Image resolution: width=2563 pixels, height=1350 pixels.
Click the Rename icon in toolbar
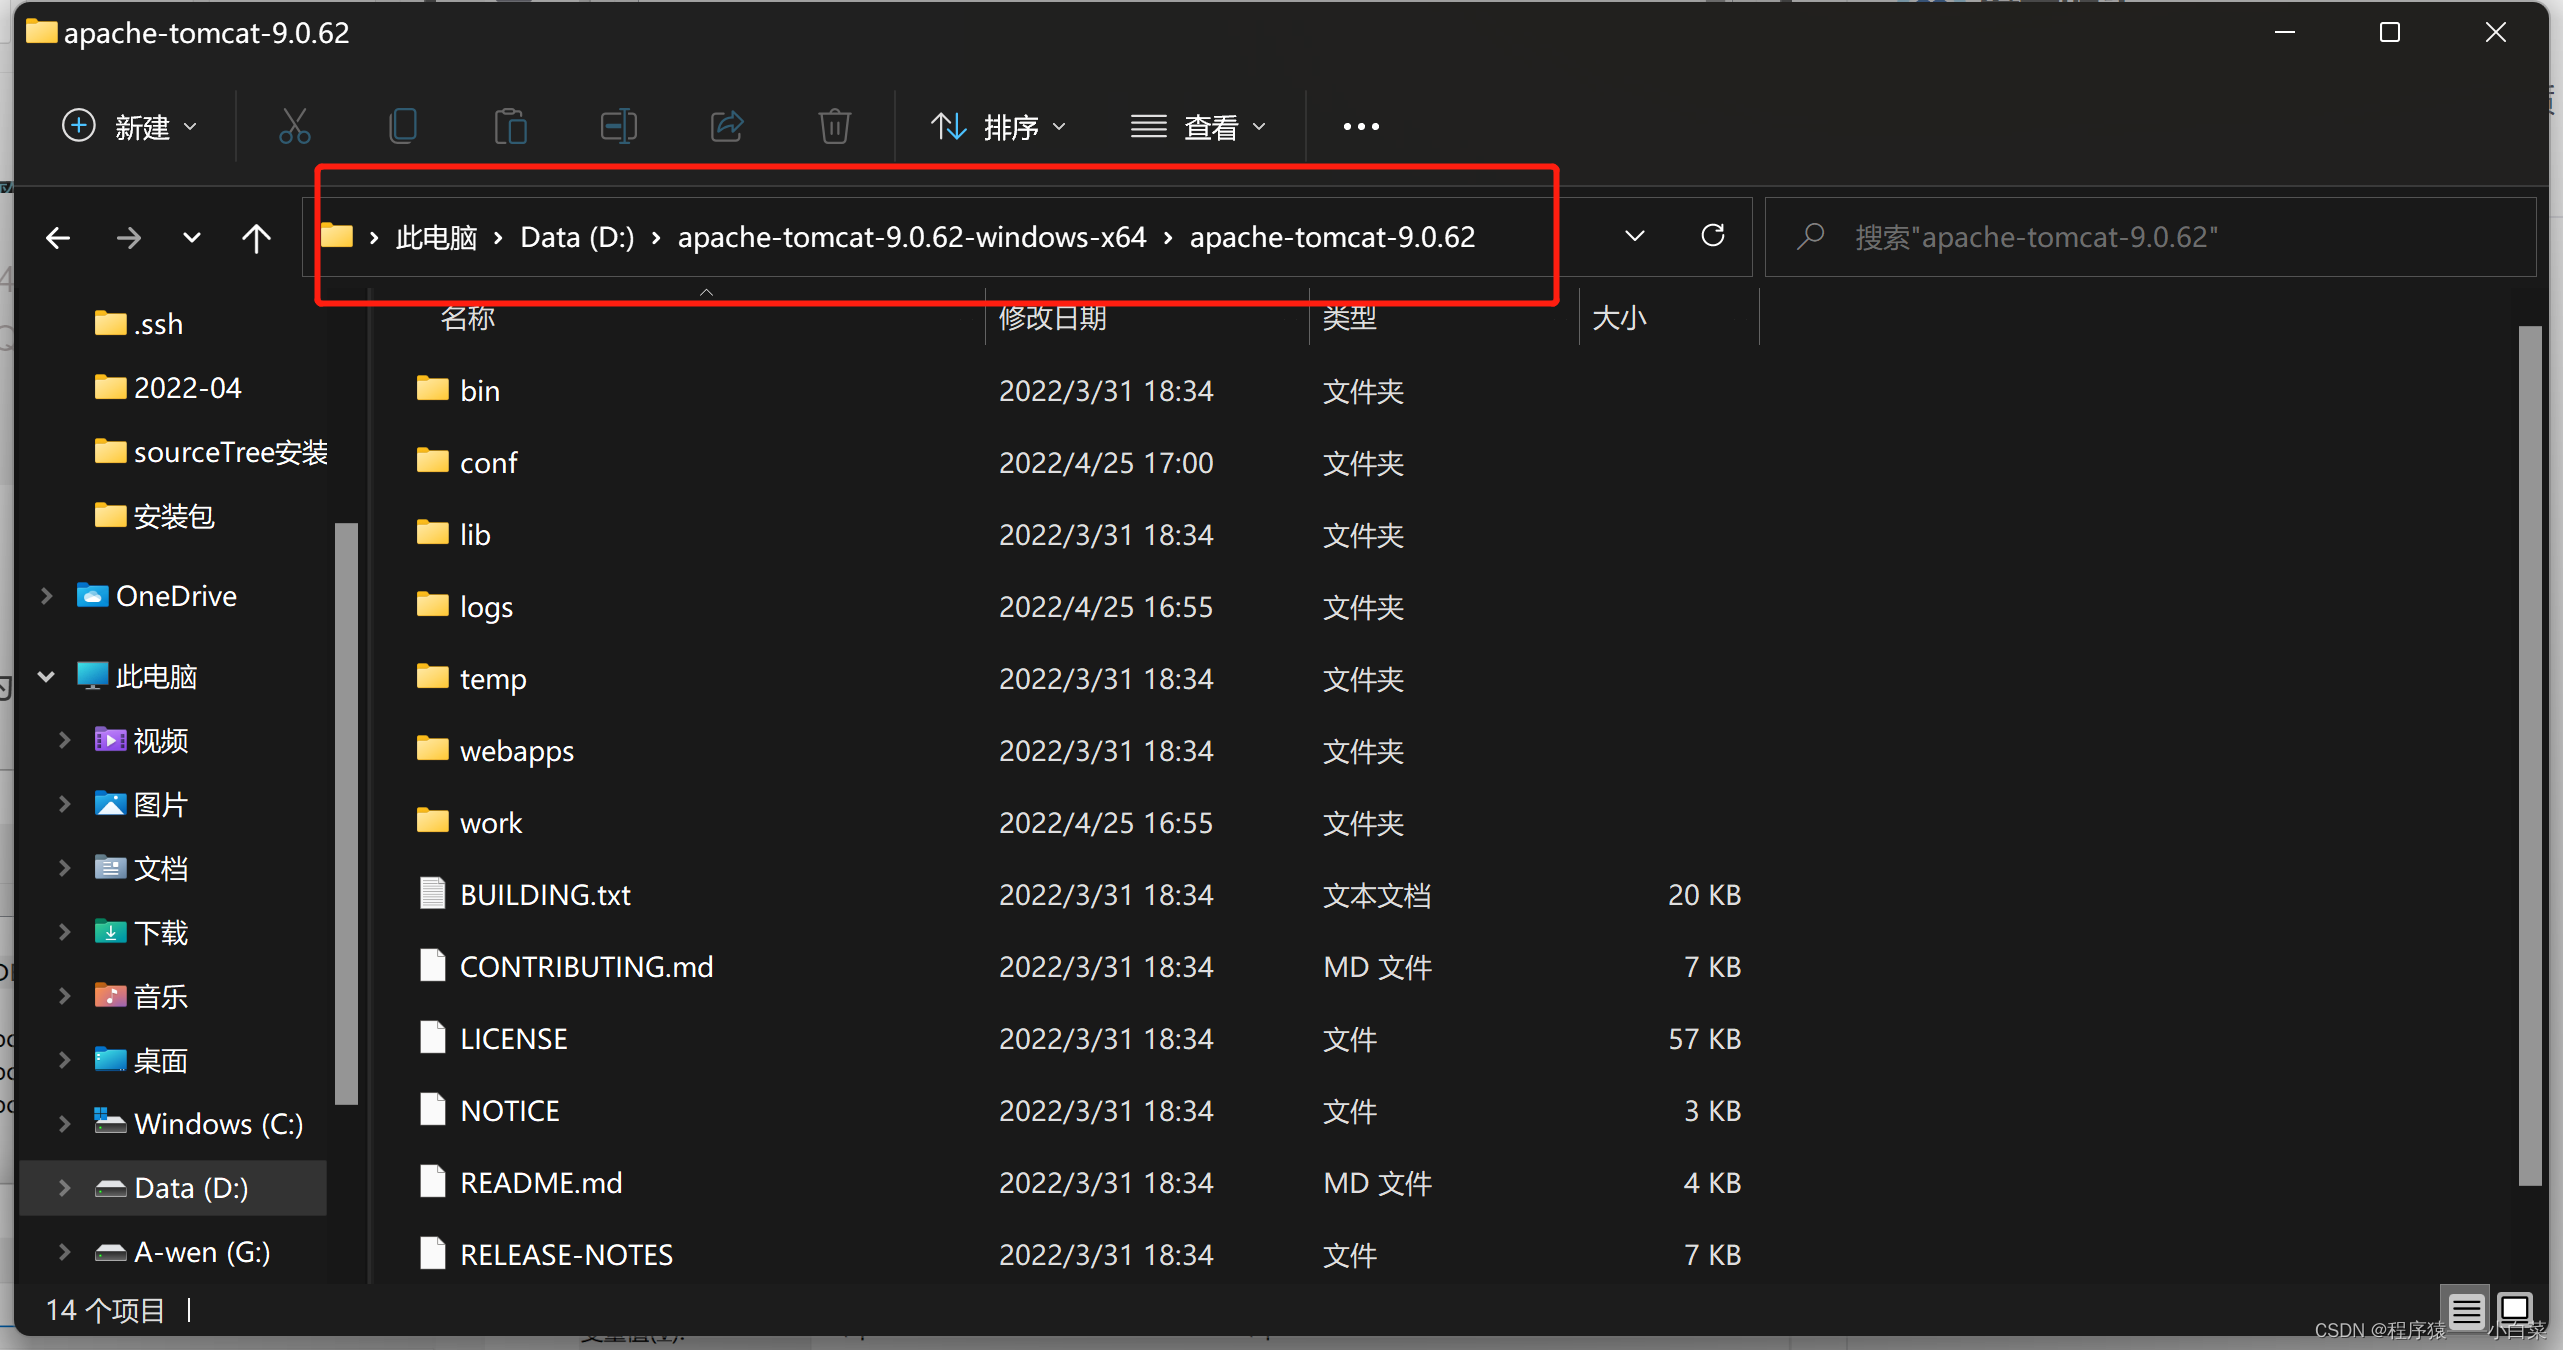coord(618,127)
